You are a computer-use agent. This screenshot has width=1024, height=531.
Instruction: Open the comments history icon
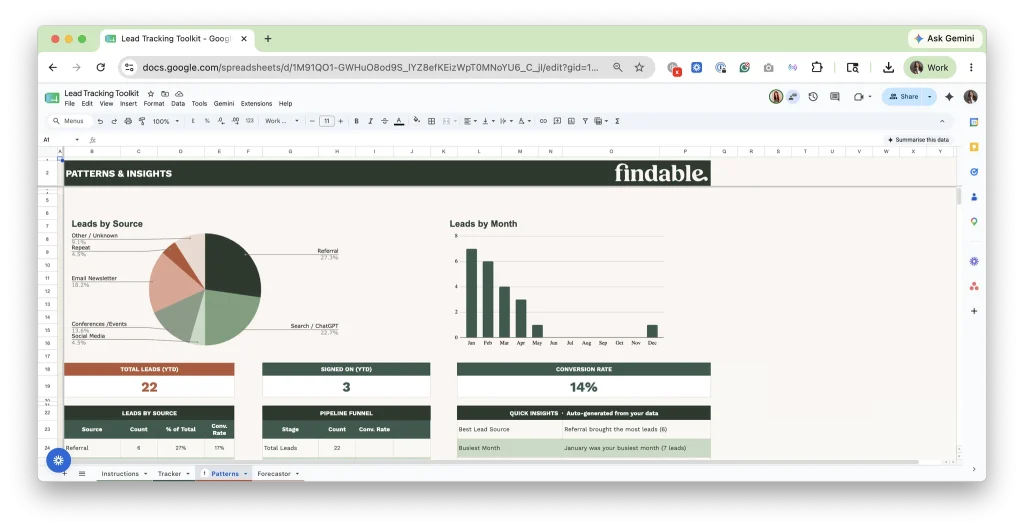coord(835,97)
